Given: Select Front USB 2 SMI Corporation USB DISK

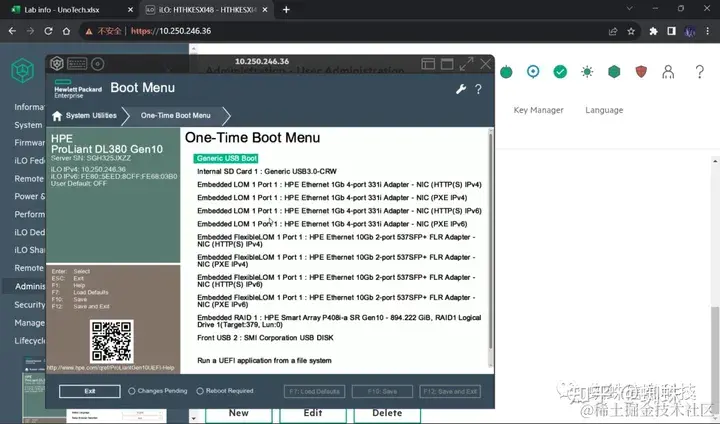Looking at the screenshot, I should tap(265, 338).
